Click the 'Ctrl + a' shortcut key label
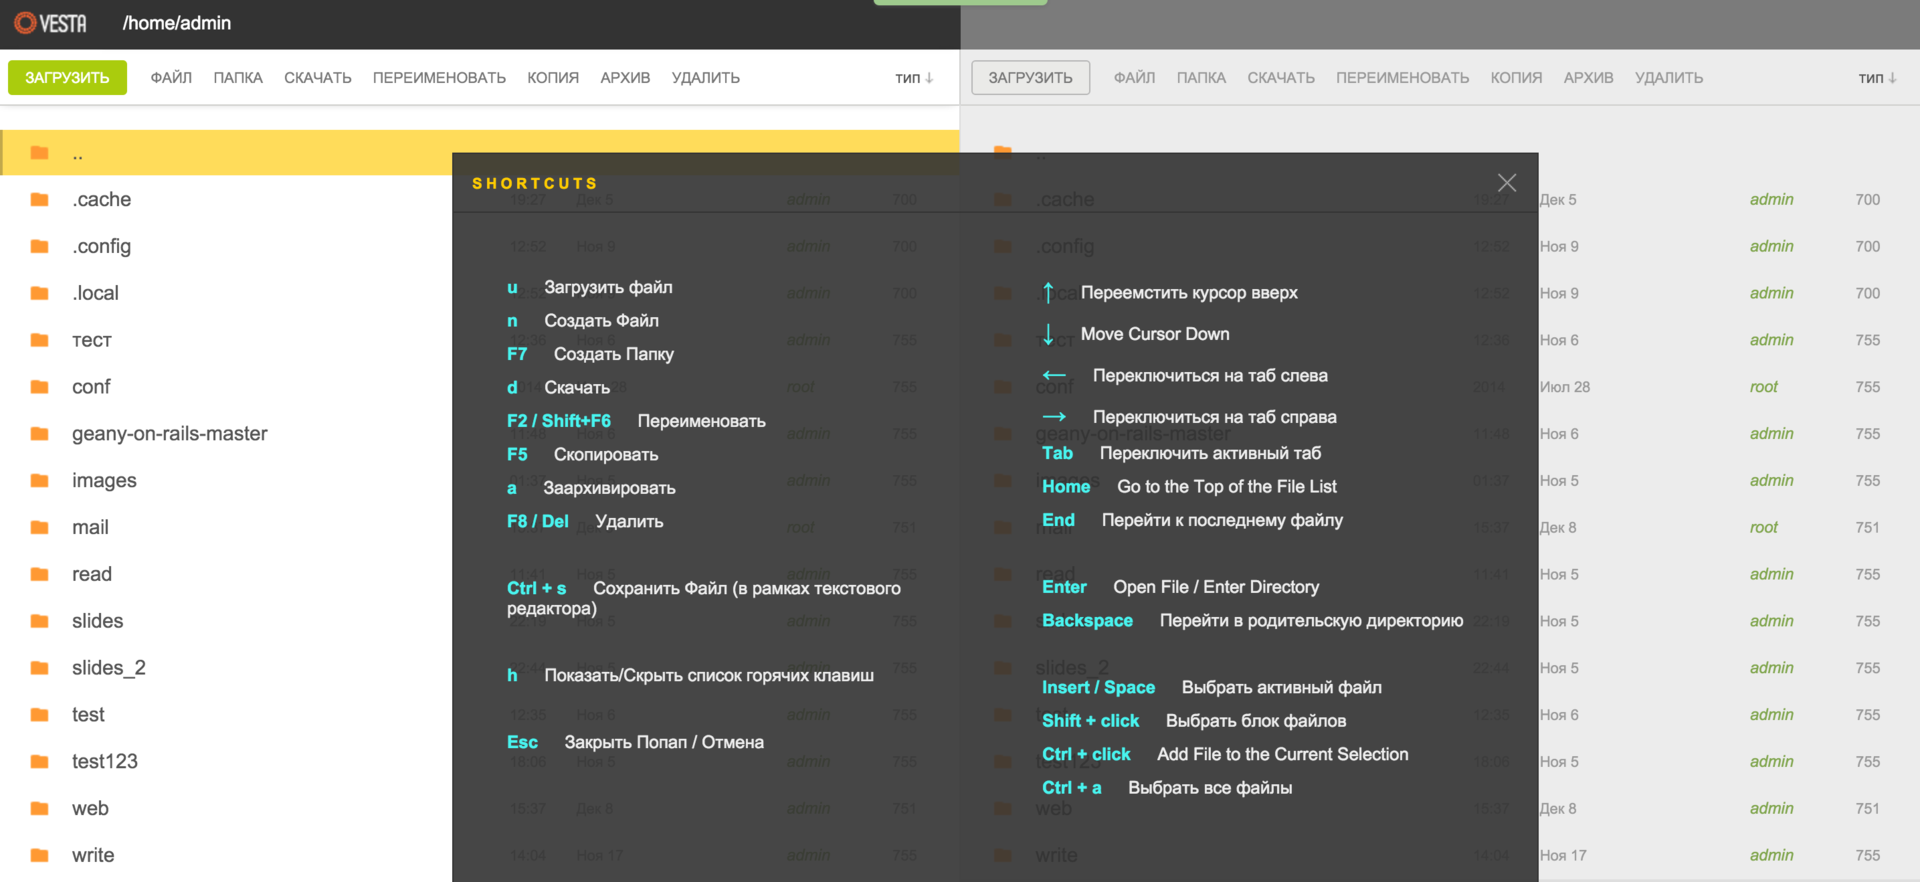Viewport: 1920px width, 882px height. coord(1071,788)
